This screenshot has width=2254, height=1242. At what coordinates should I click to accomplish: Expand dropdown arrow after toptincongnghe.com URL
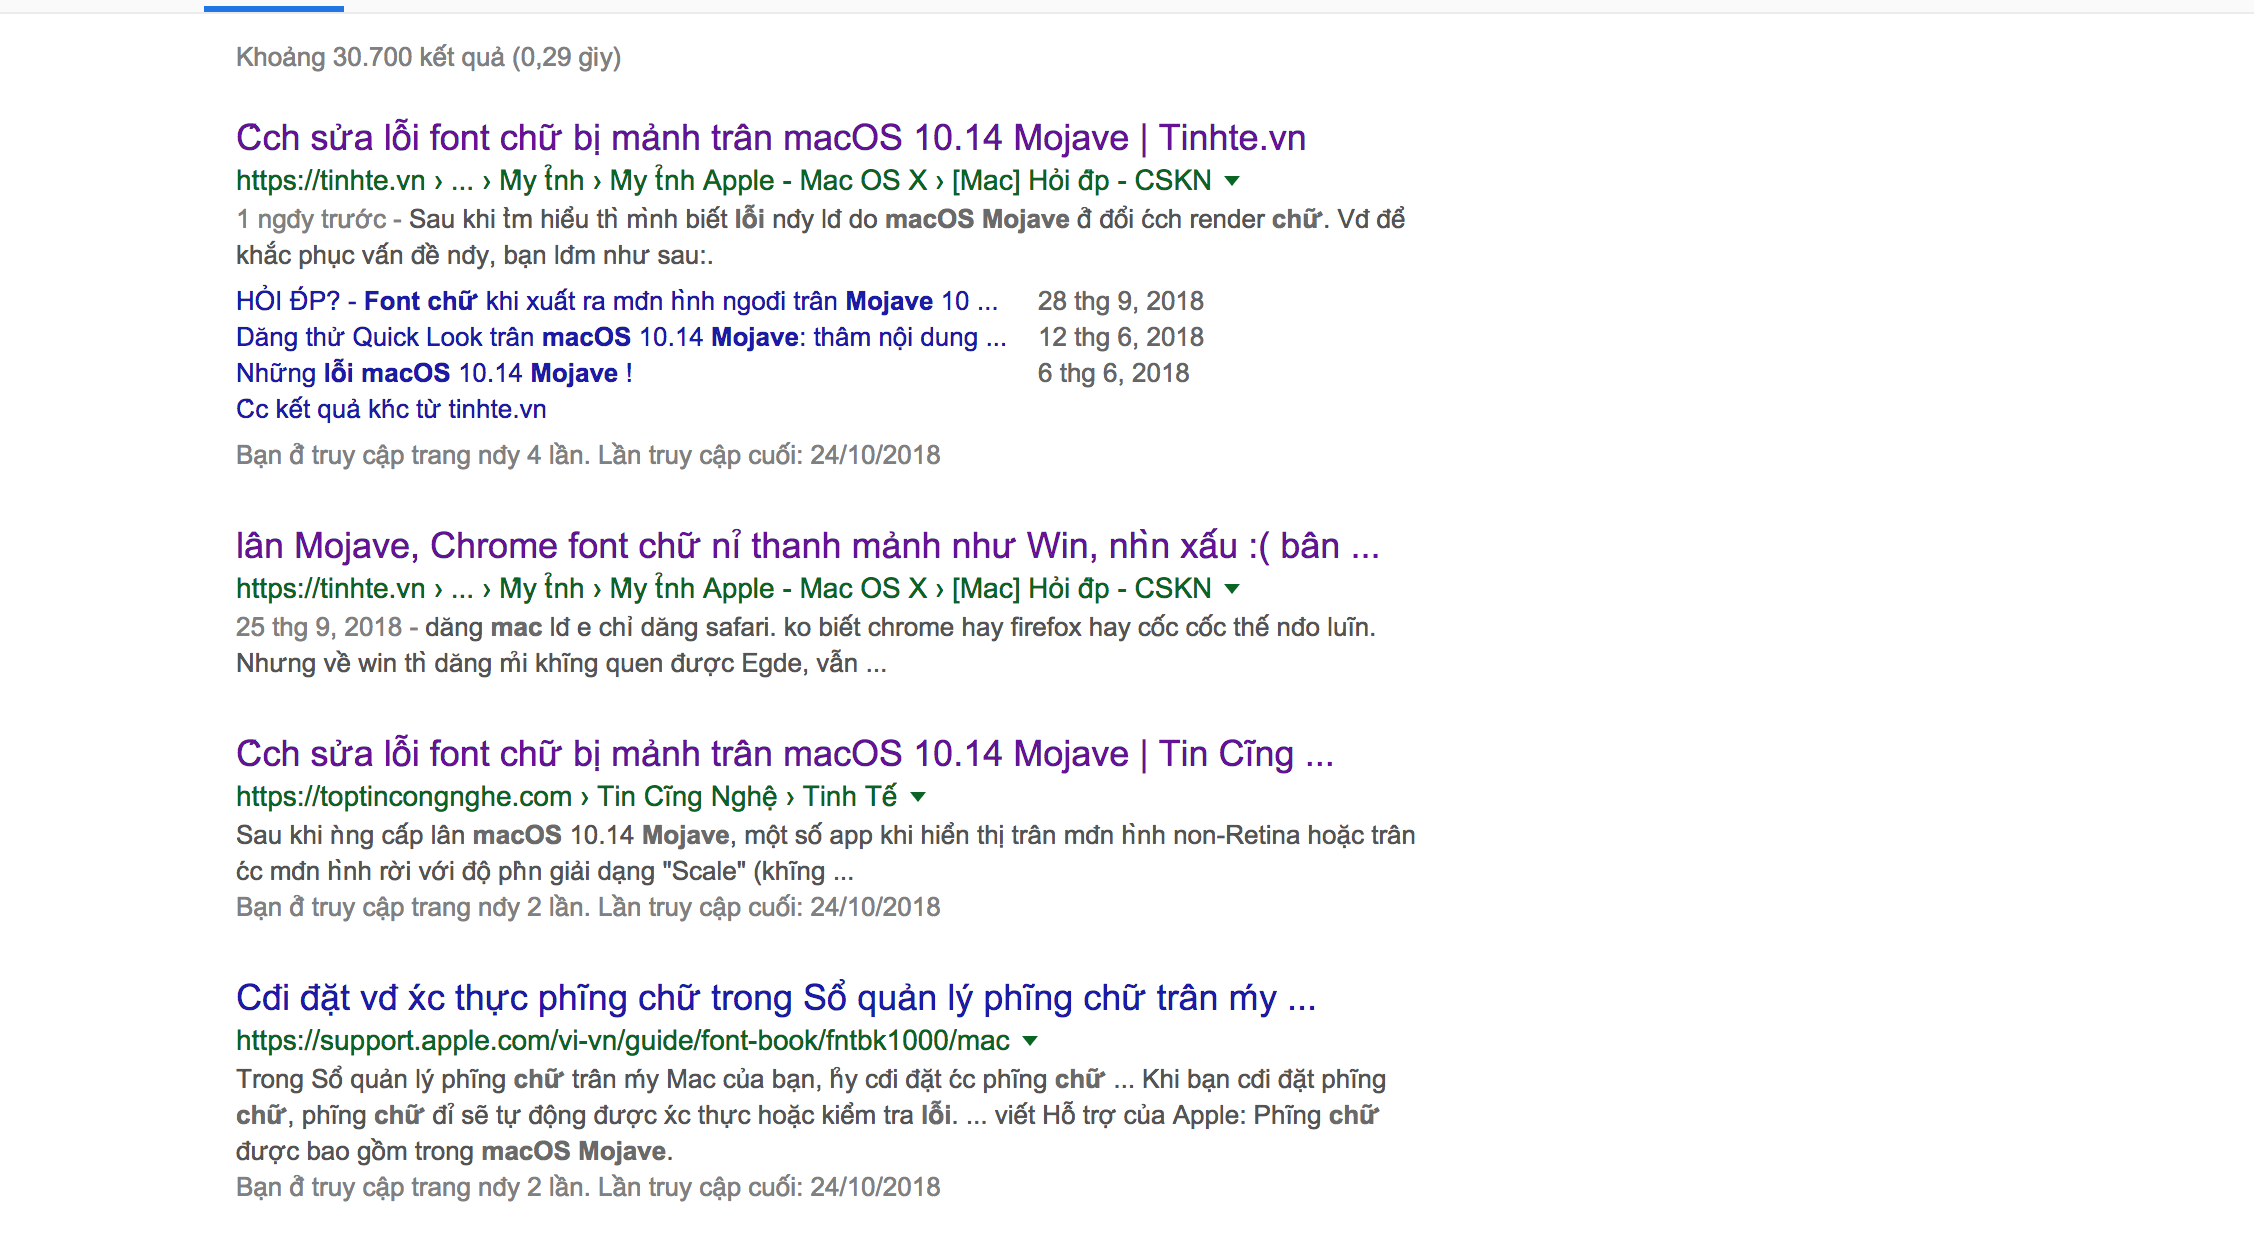coord(918,797)
